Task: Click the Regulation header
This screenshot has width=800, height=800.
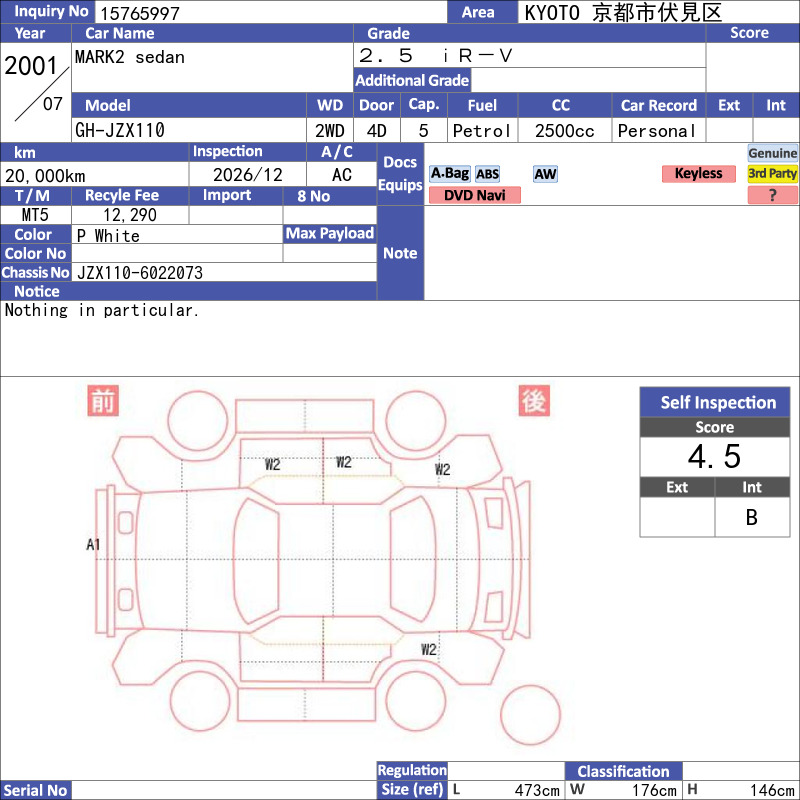Action: tap(412, 770)
